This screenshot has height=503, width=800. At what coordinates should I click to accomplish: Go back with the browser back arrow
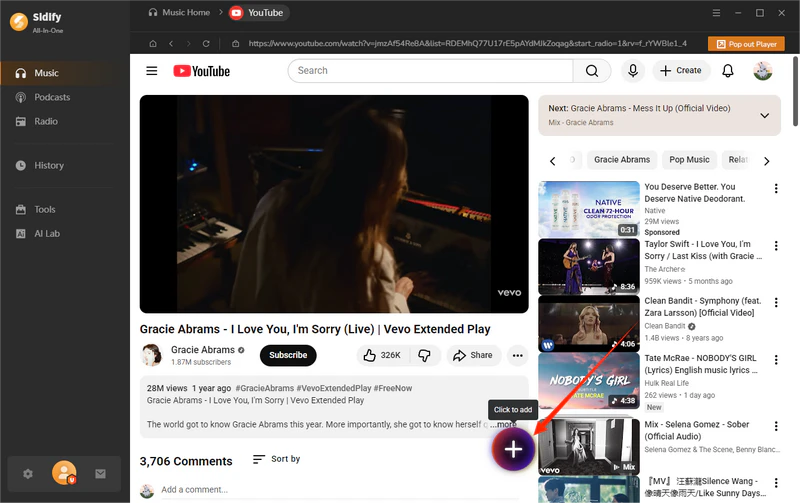click(171, 43)
